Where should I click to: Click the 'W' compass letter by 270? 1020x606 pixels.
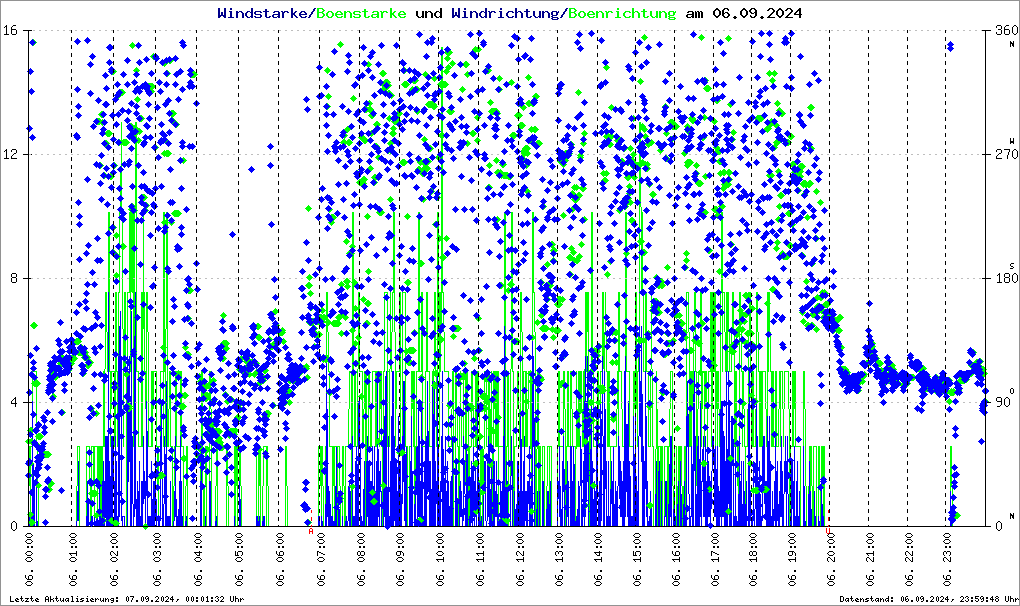[1012, 140]
